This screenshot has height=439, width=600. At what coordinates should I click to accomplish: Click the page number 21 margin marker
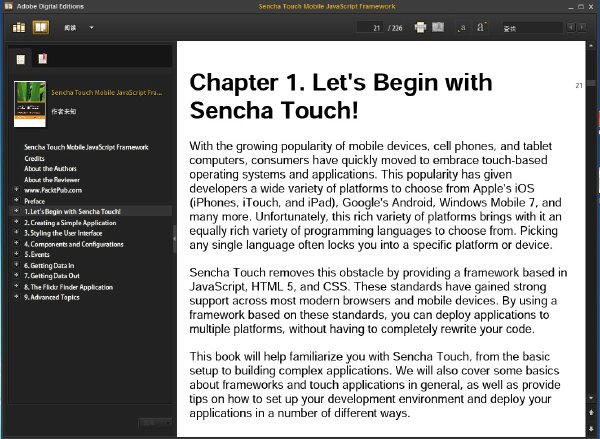[579, 85]
